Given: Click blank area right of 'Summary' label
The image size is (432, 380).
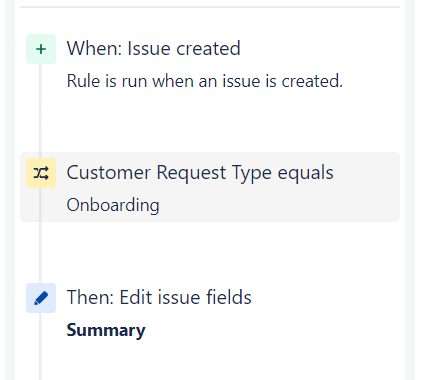Looking at the screenshot, I should [272, 330].
